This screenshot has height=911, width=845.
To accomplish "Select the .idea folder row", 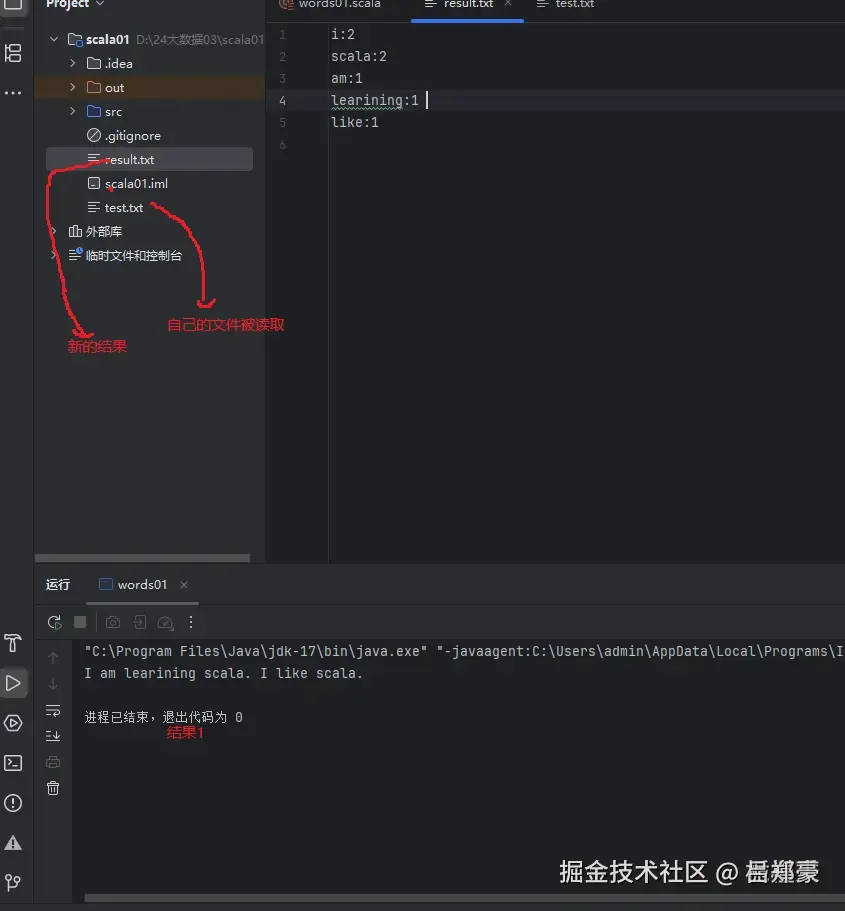I will (149, 63).
